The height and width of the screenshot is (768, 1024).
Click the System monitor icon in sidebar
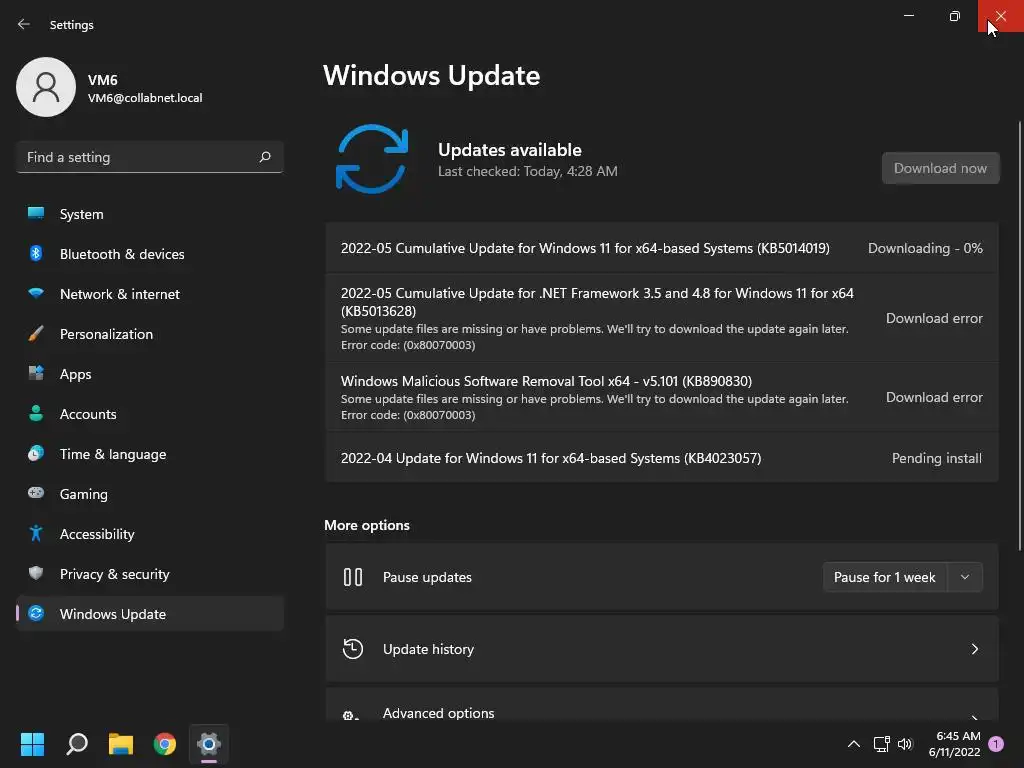[36, 214]
